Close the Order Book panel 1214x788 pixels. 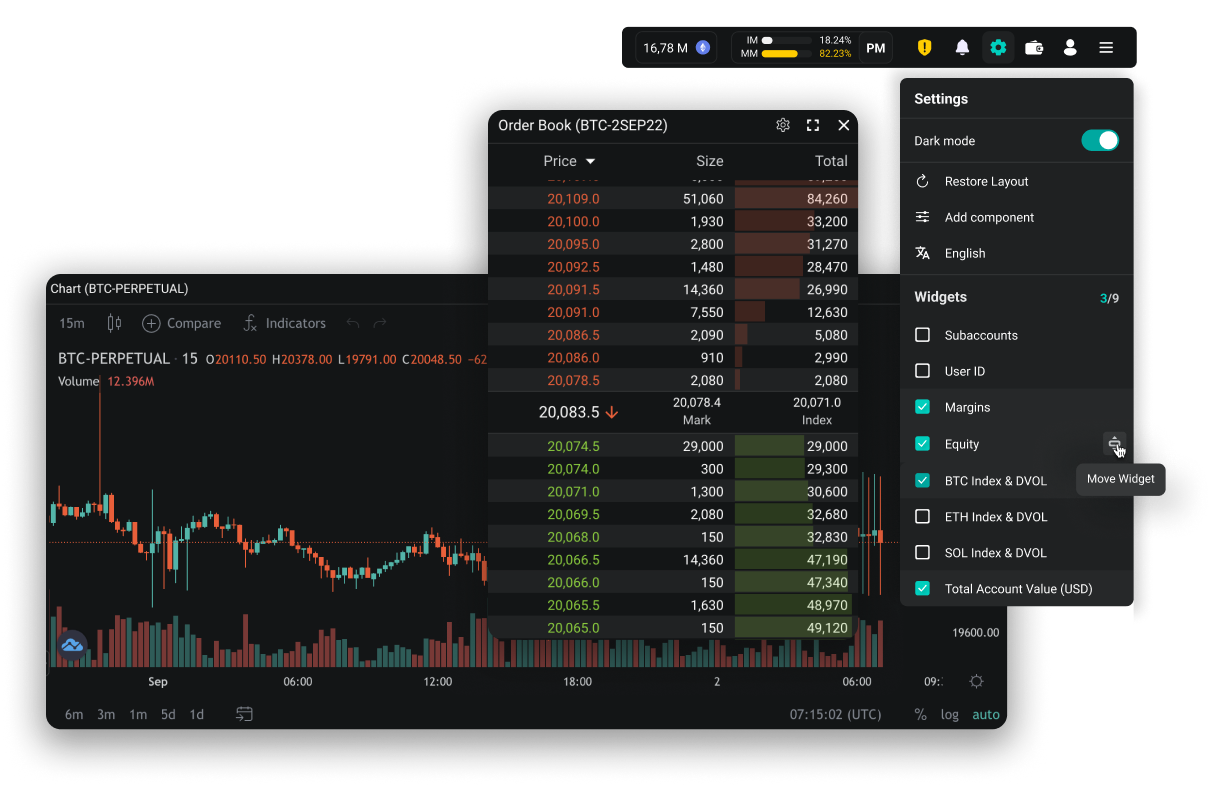click(844, 125)
